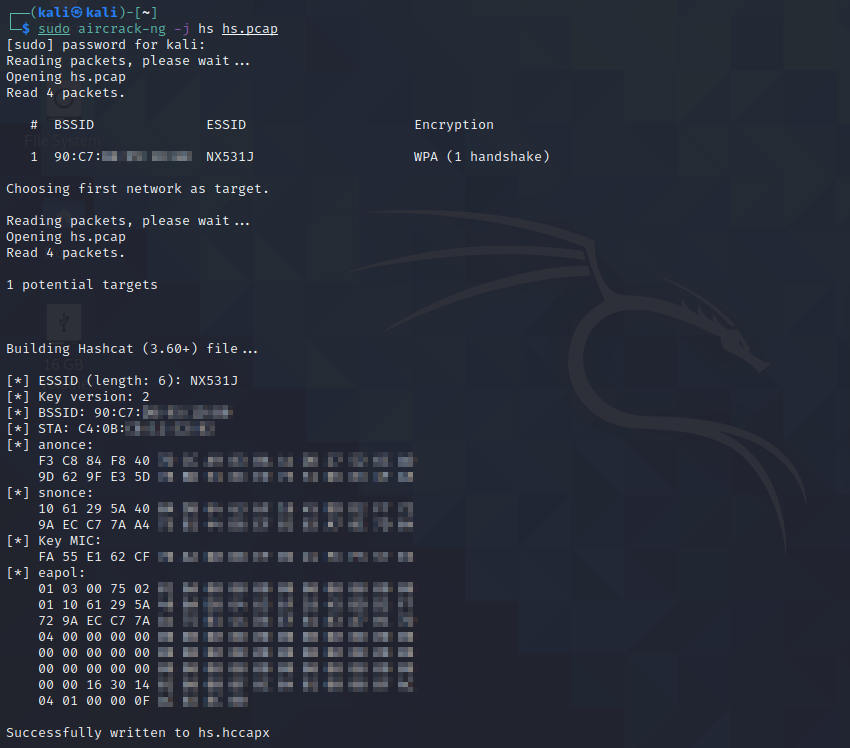Image resolution: width=850 pixels, height=748 pixels.
Task: Click the 'Choosing first network as target' line
Action: click(138, 189)
